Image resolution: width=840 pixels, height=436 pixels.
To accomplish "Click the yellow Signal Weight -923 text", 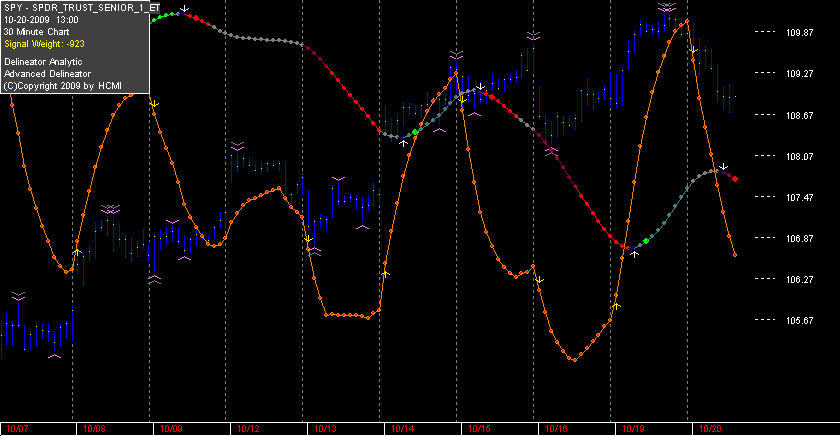I will (44, 44).
